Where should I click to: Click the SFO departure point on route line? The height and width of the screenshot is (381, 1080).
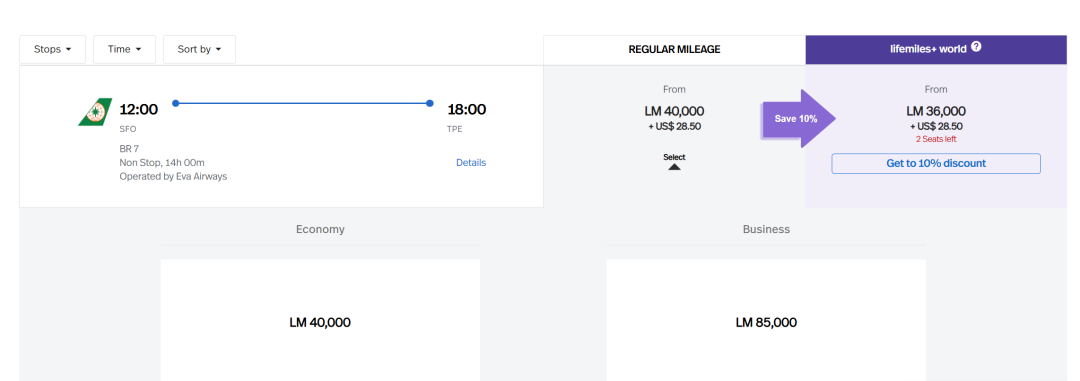[176, 103]
